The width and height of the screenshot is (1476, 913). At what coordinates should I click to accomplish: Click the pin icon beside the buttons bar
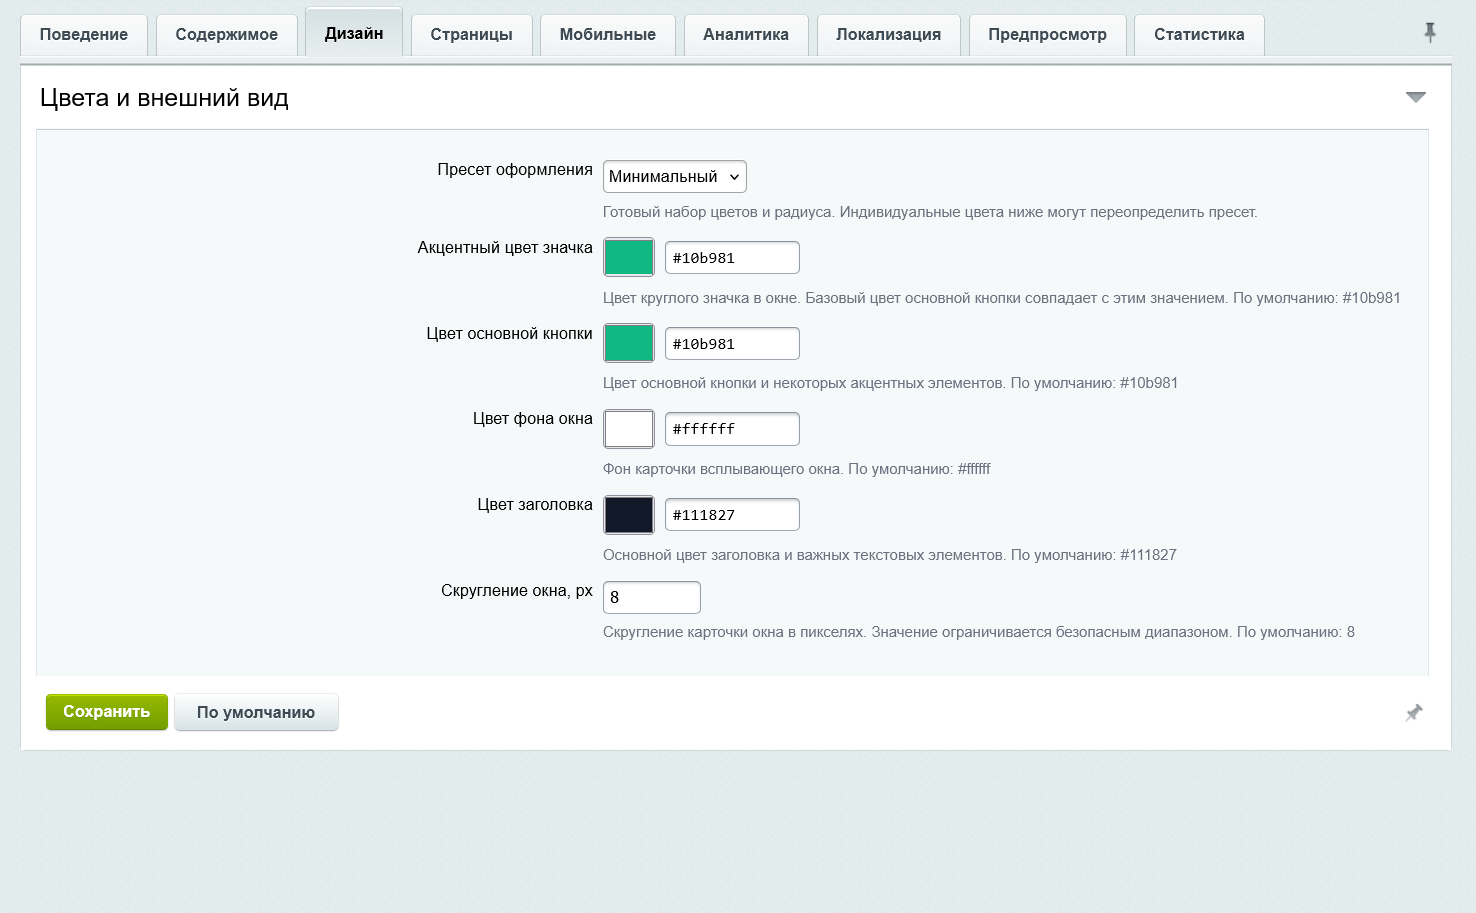point(1414,713)
